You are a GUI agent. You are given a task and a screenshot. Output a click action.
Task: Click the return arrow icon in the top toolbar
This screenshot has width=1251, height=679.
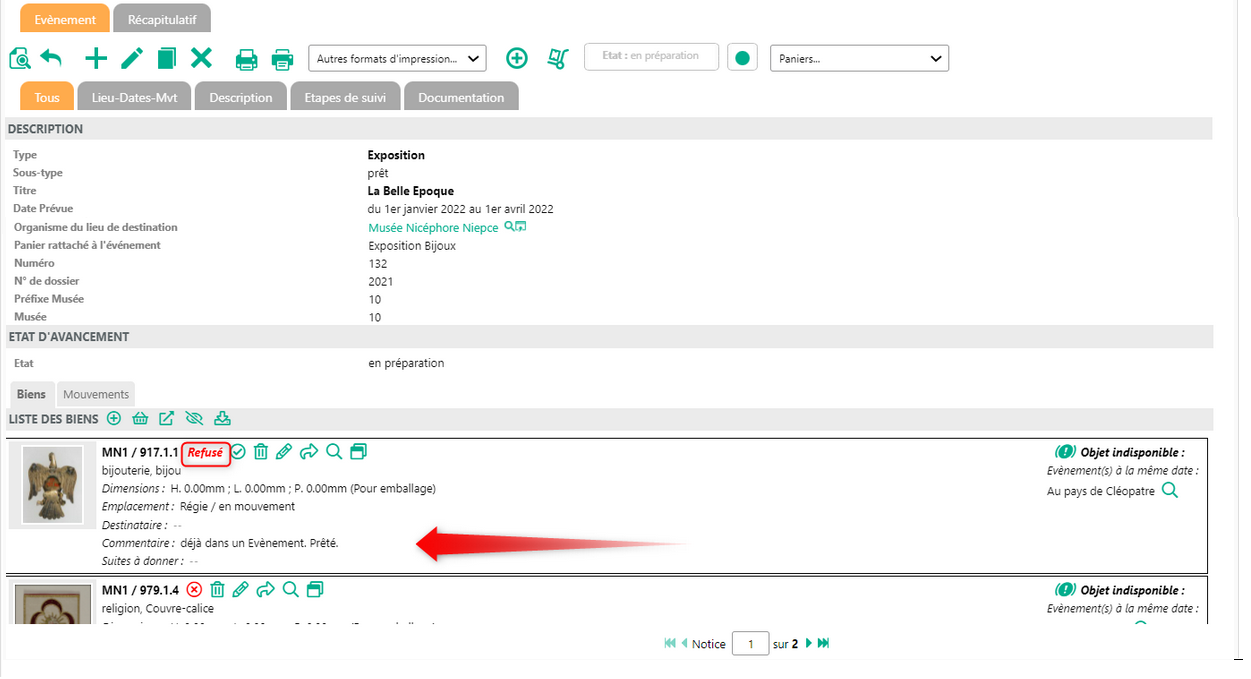click(51, 58)
